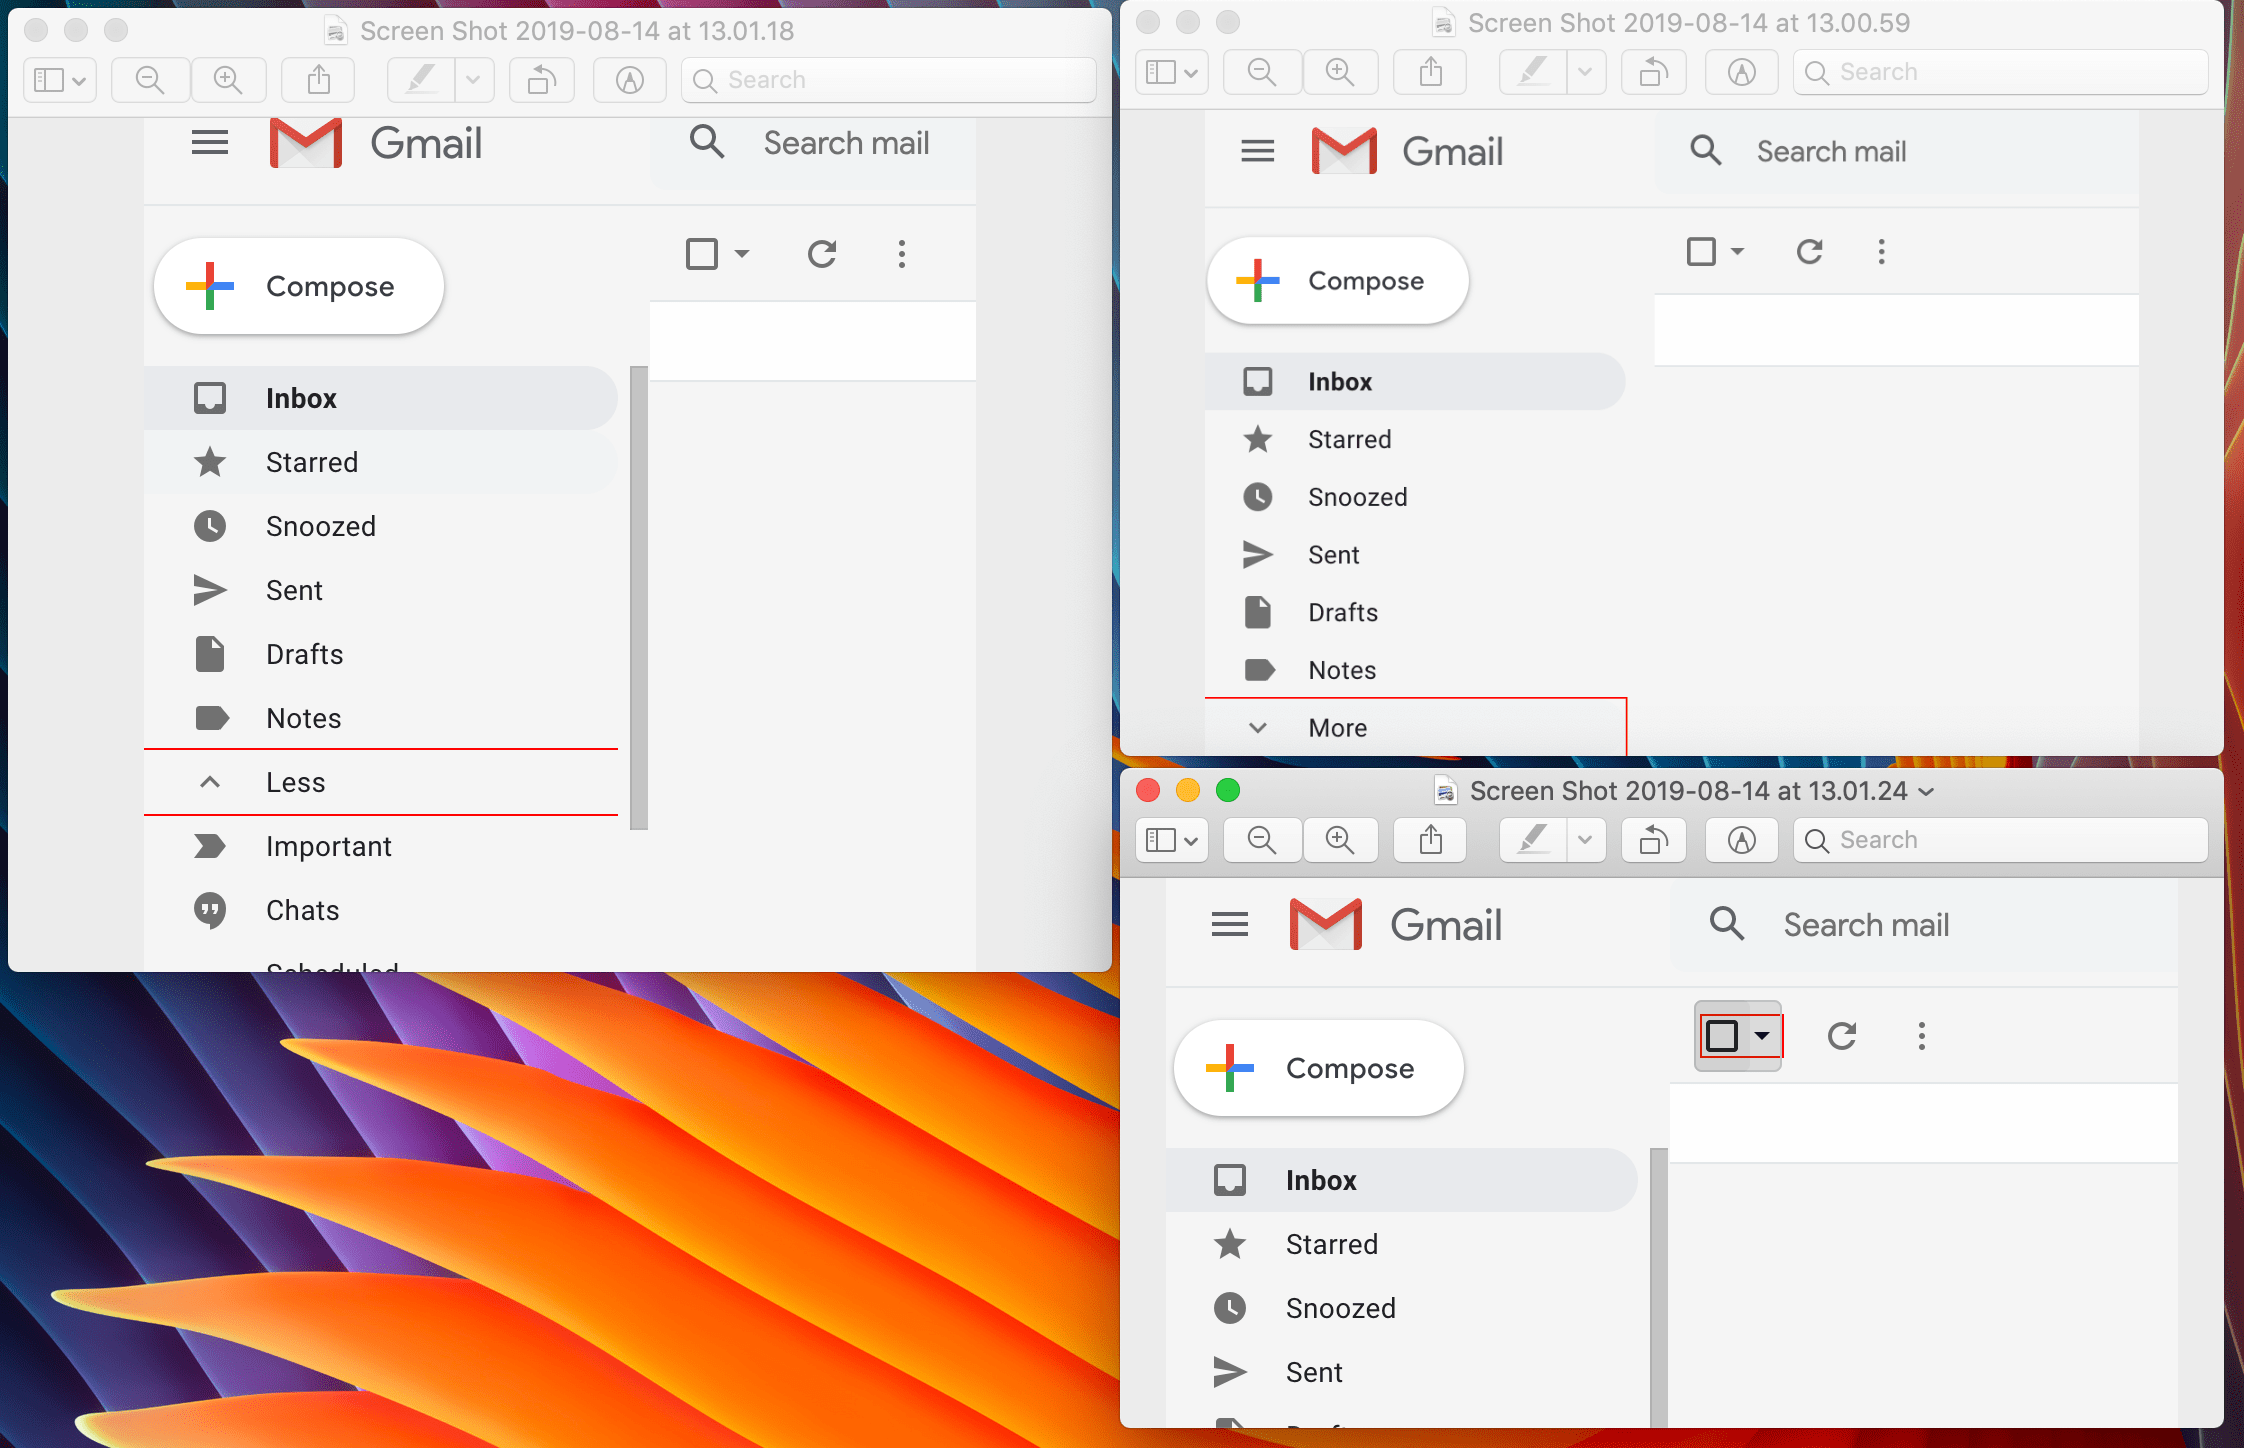The height and width of the screenshot is (1448, 2244).
Task: Click the Gmail hamburger menu icon
Action: tap(210, 142)
